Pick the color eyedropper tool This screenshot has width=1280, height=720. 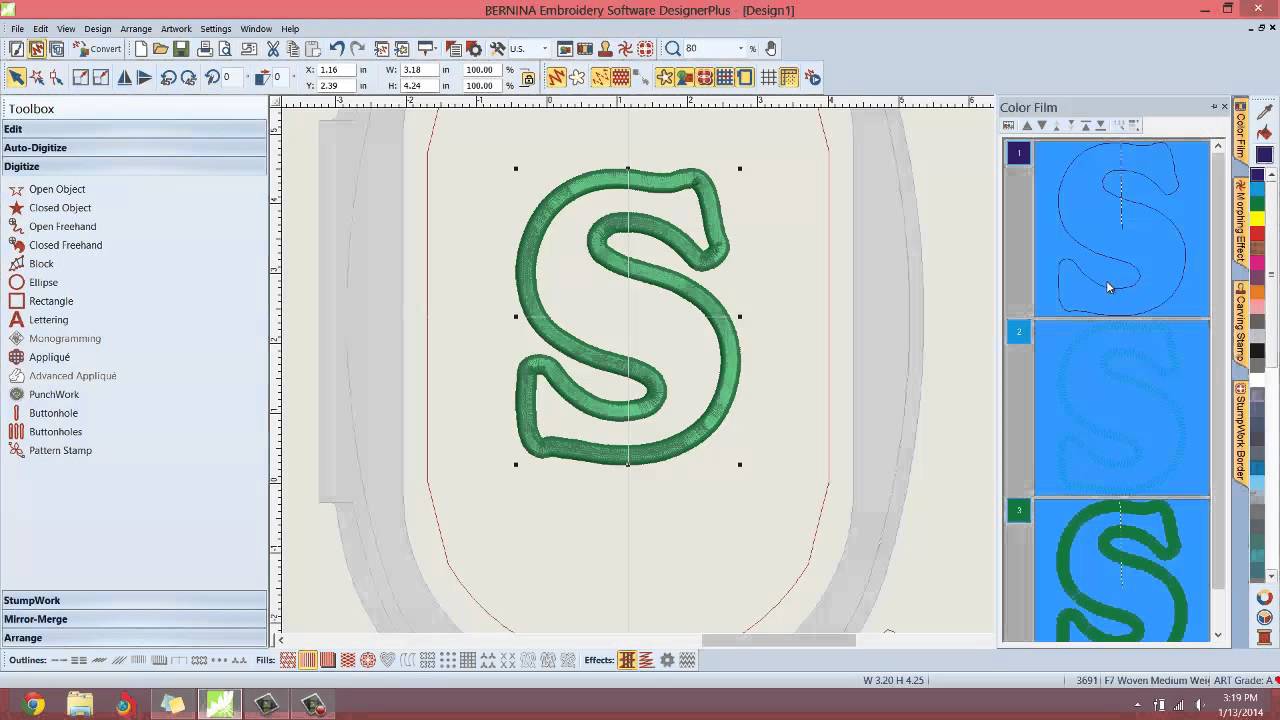pos(1264,111)
